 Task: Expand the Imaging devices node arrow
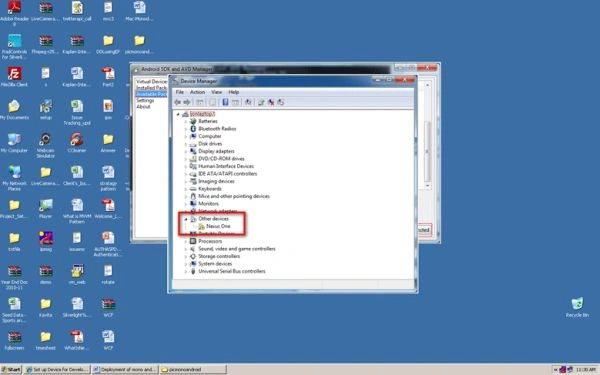[186, 181]
